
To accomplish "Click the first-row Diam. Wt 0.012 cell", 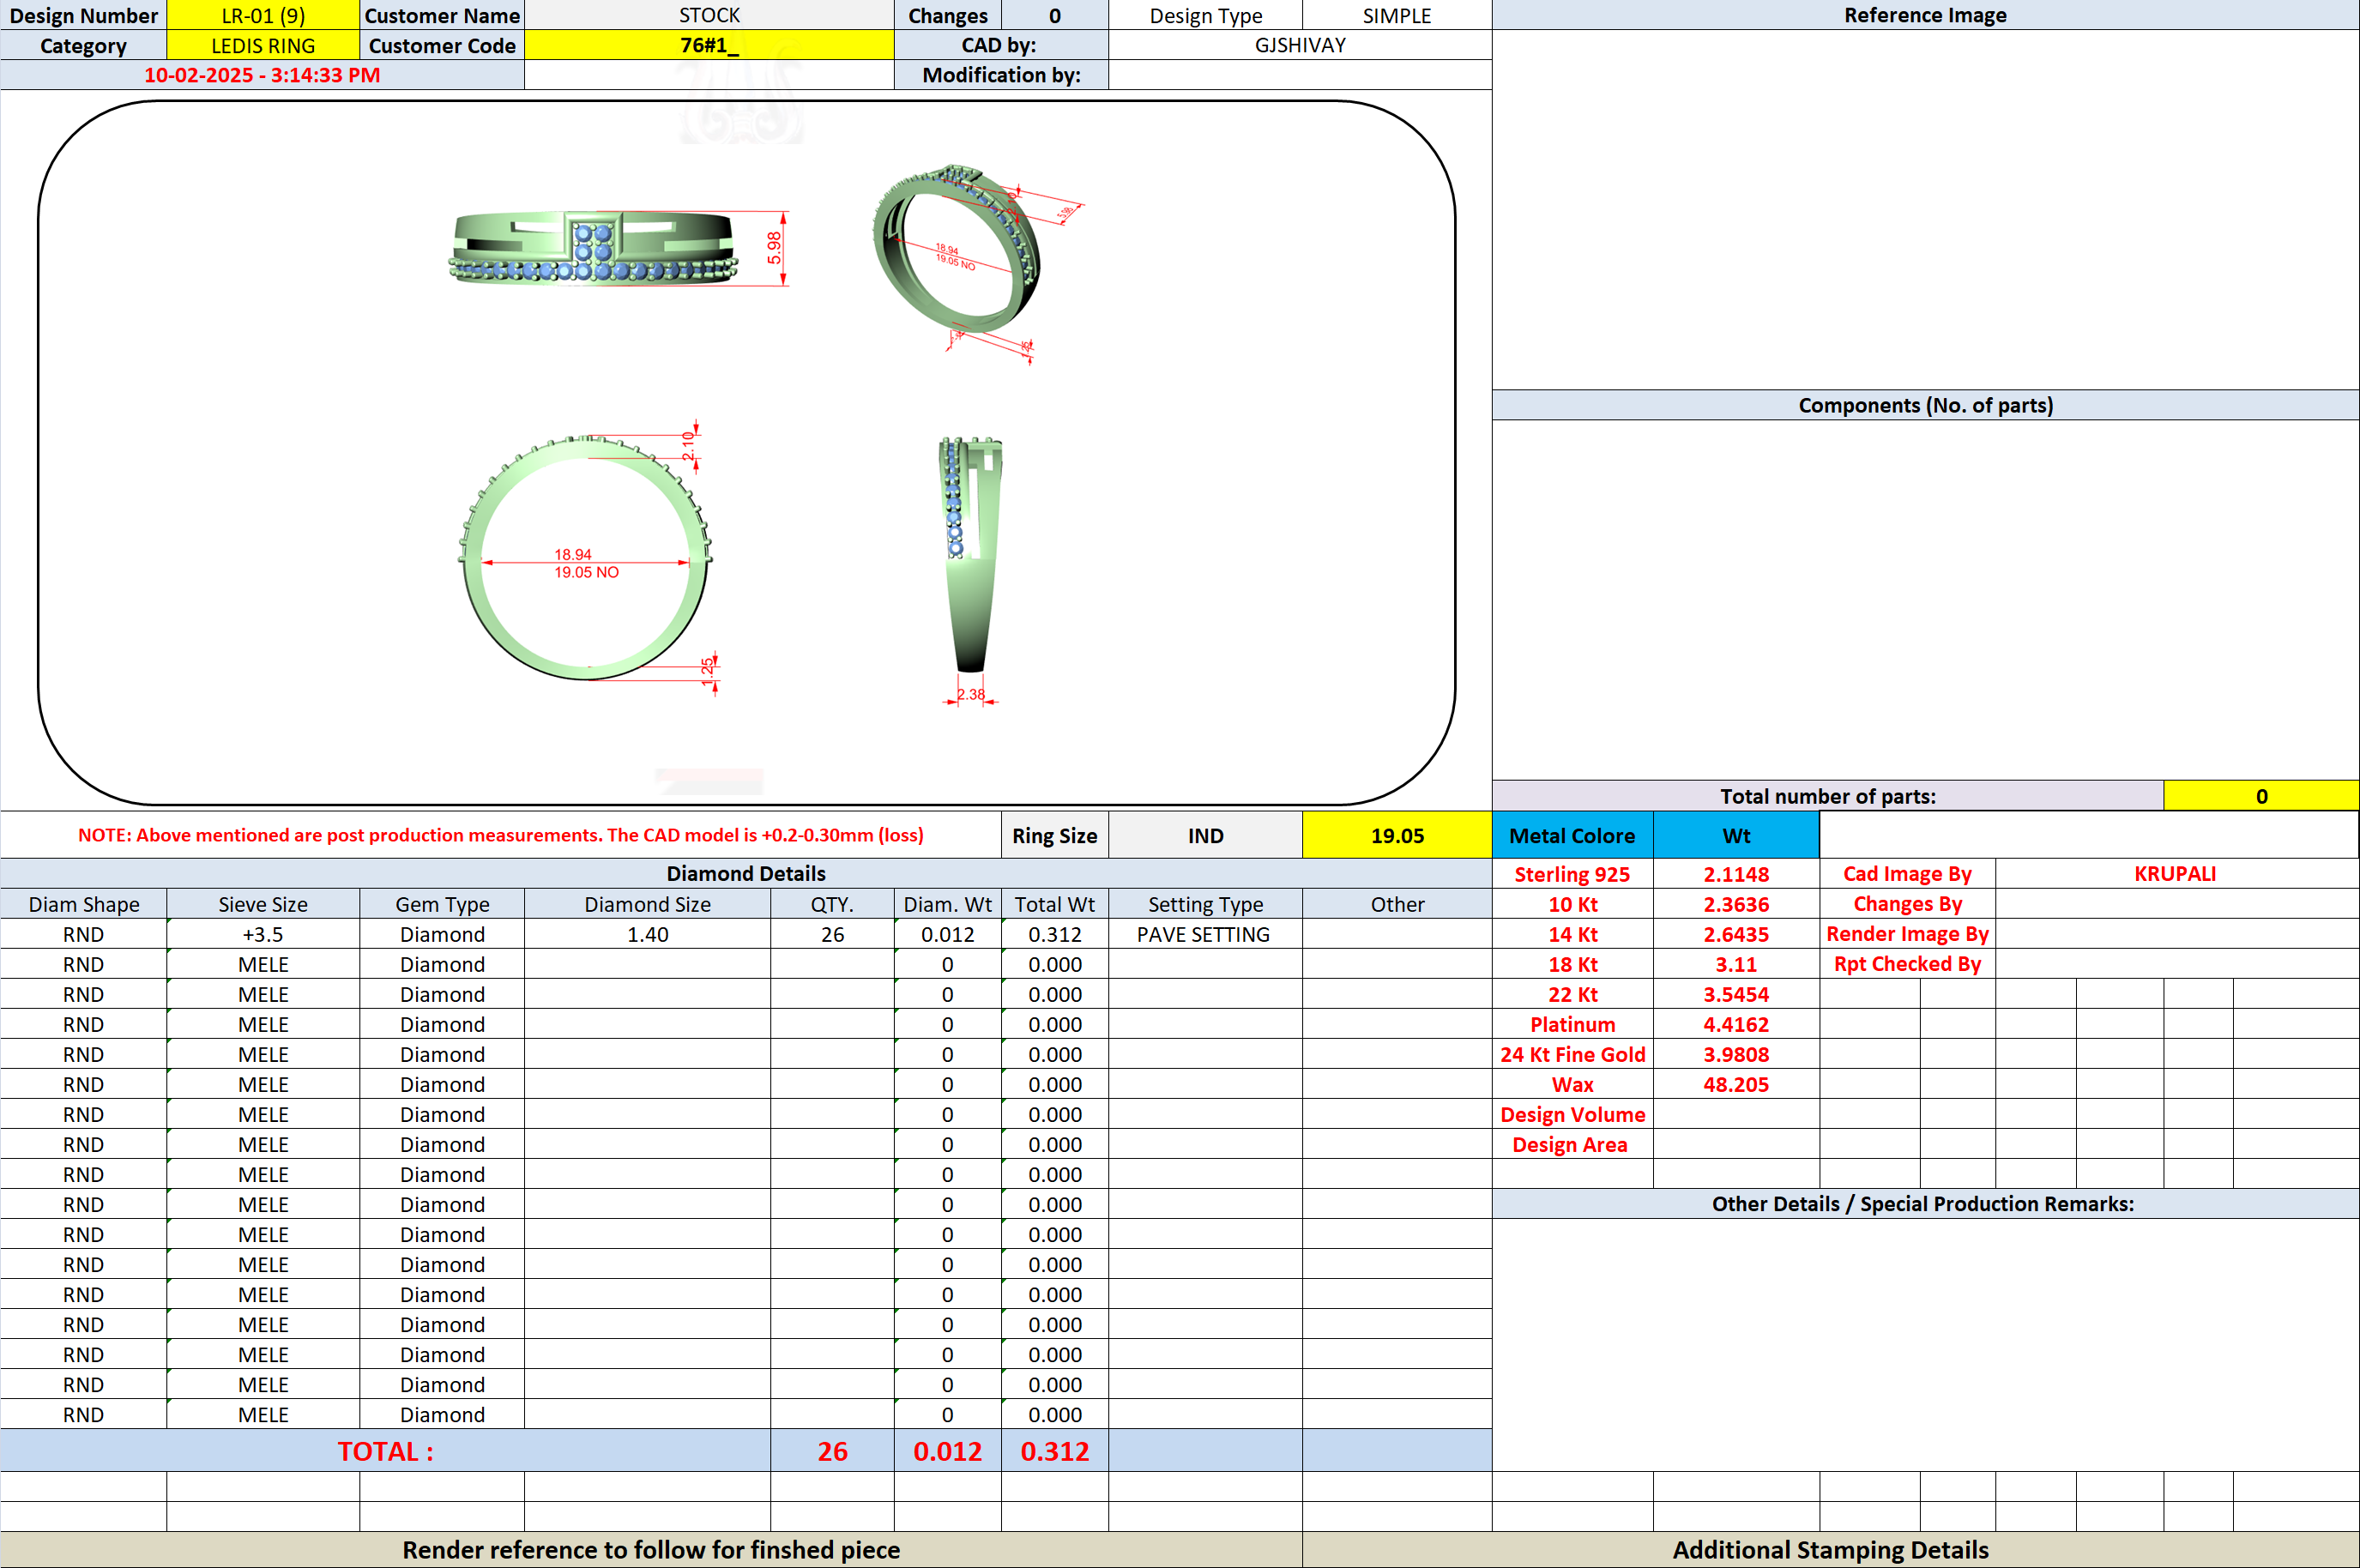I will tap(947, 934).
